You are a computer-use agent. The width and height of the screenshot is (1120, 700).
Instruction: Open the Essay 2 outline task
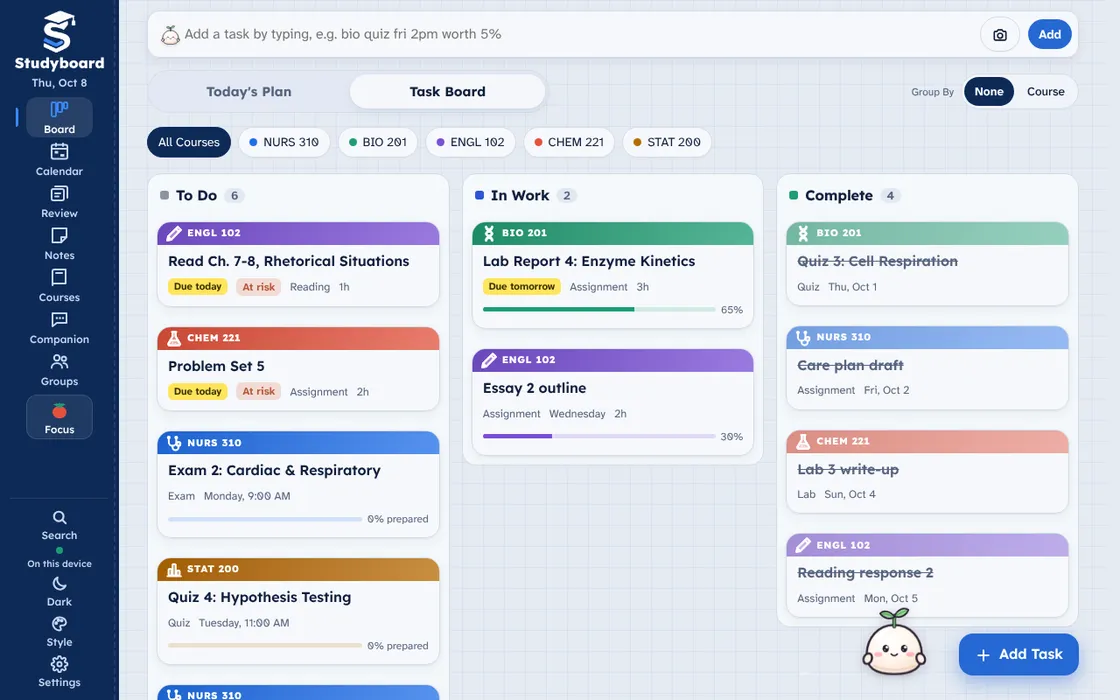(613, 402)
